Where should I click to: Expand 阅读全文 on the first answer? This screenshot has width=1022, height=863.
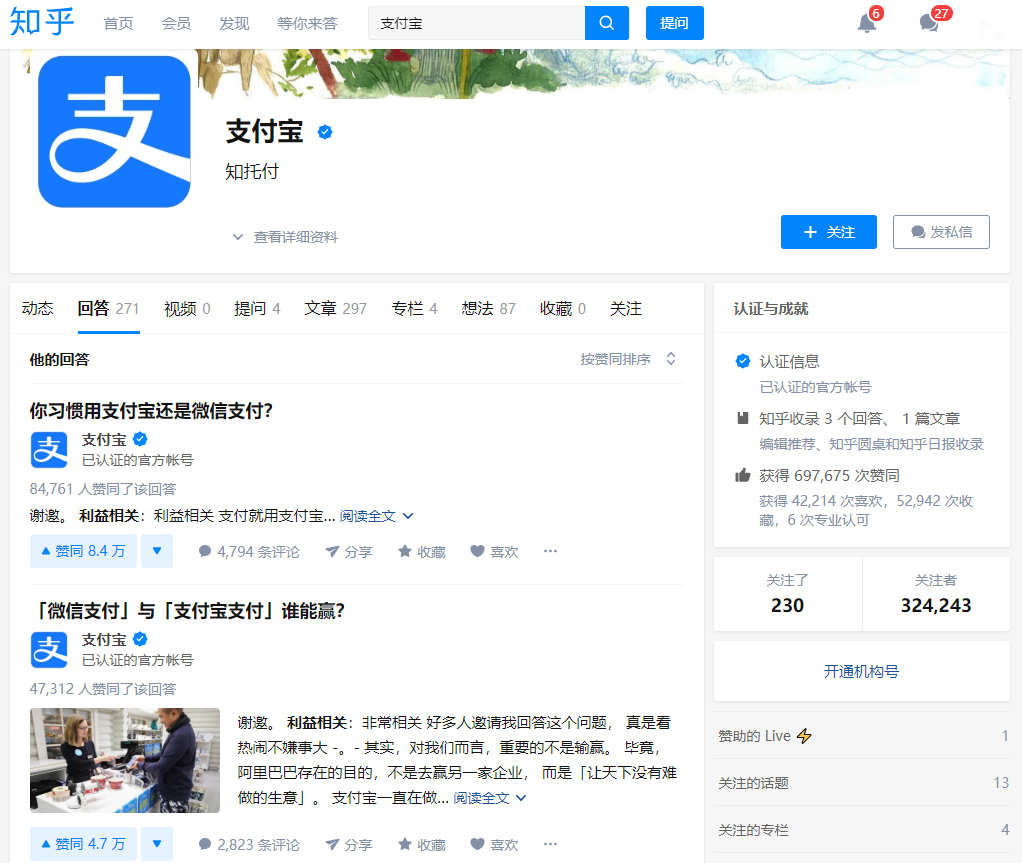point(376,516)
